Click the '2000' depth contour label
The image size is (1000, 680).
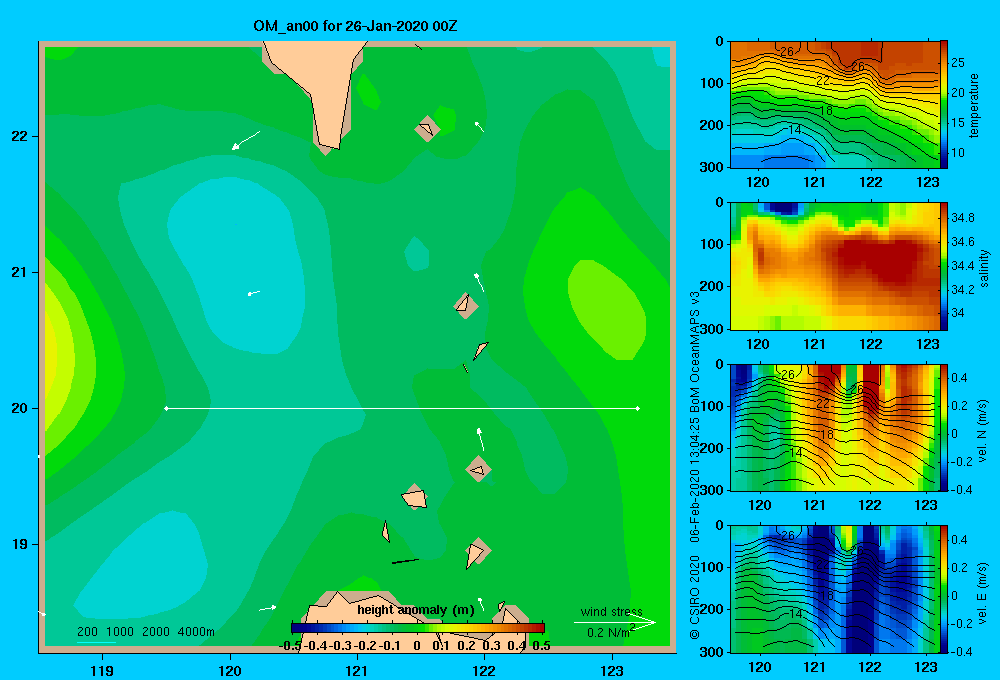point(156,632)
